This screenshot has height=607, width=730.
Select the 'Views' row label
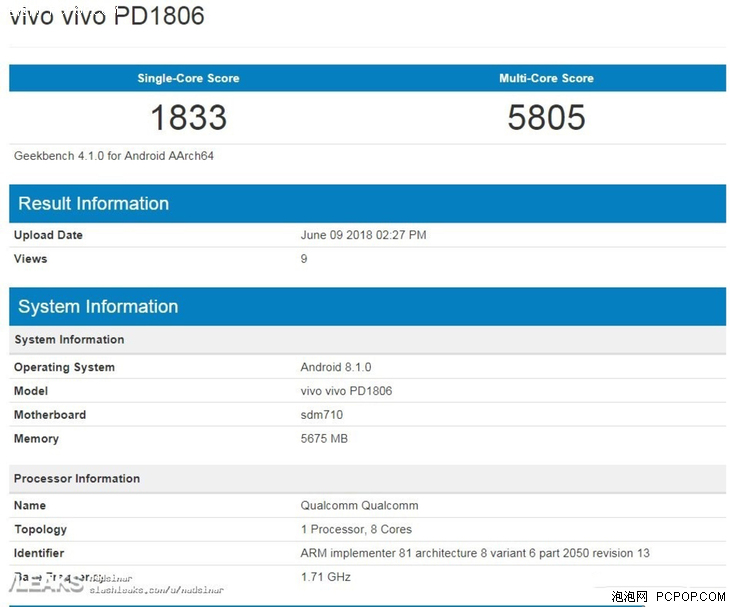(x=30, y=259)
